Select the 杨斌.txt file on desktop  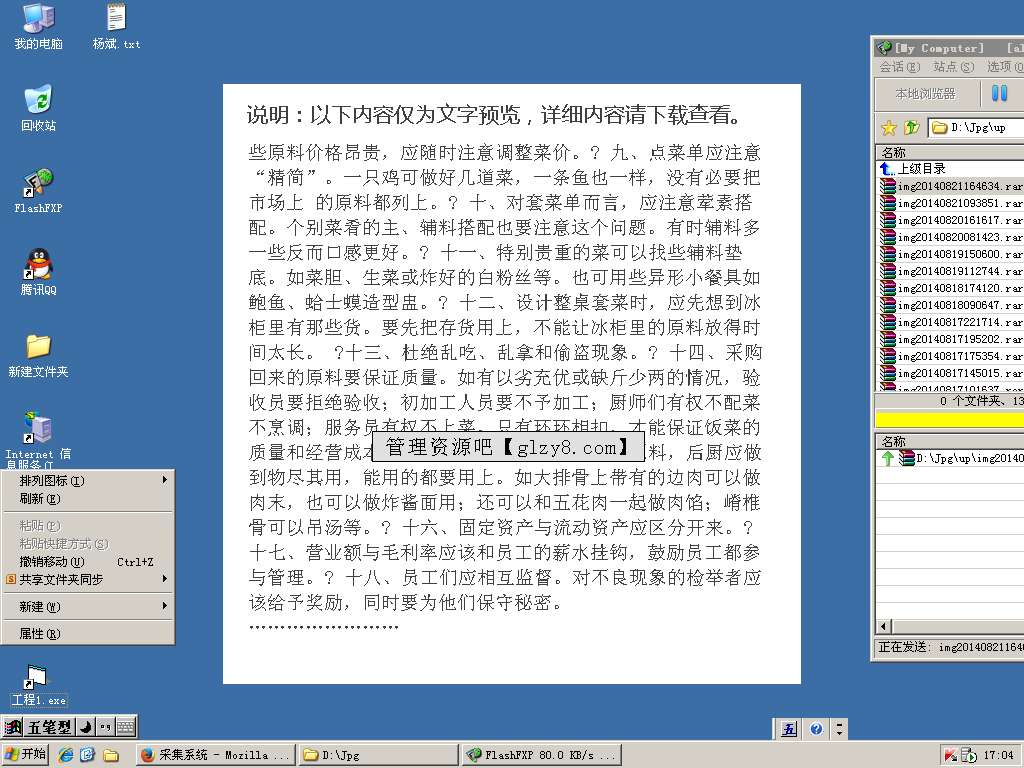click(x=116, y=26)
